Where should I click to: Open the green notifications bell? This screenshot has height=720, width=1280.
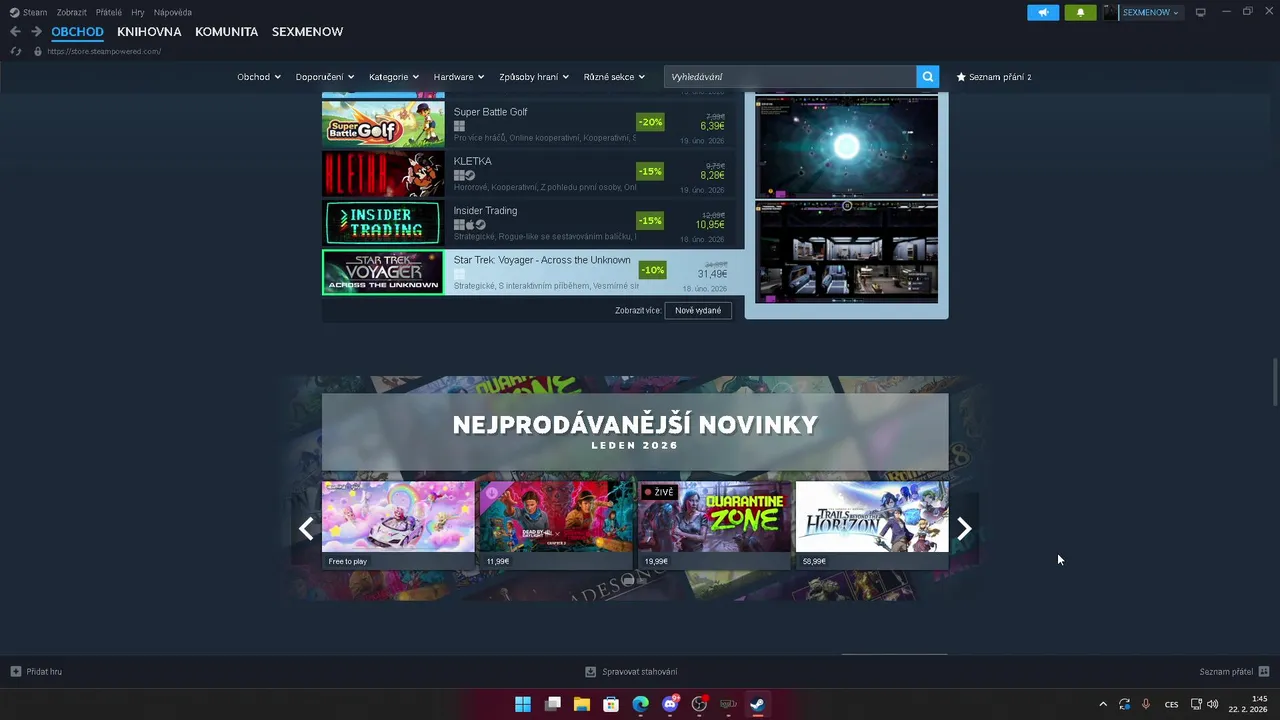pos(1080,12)
